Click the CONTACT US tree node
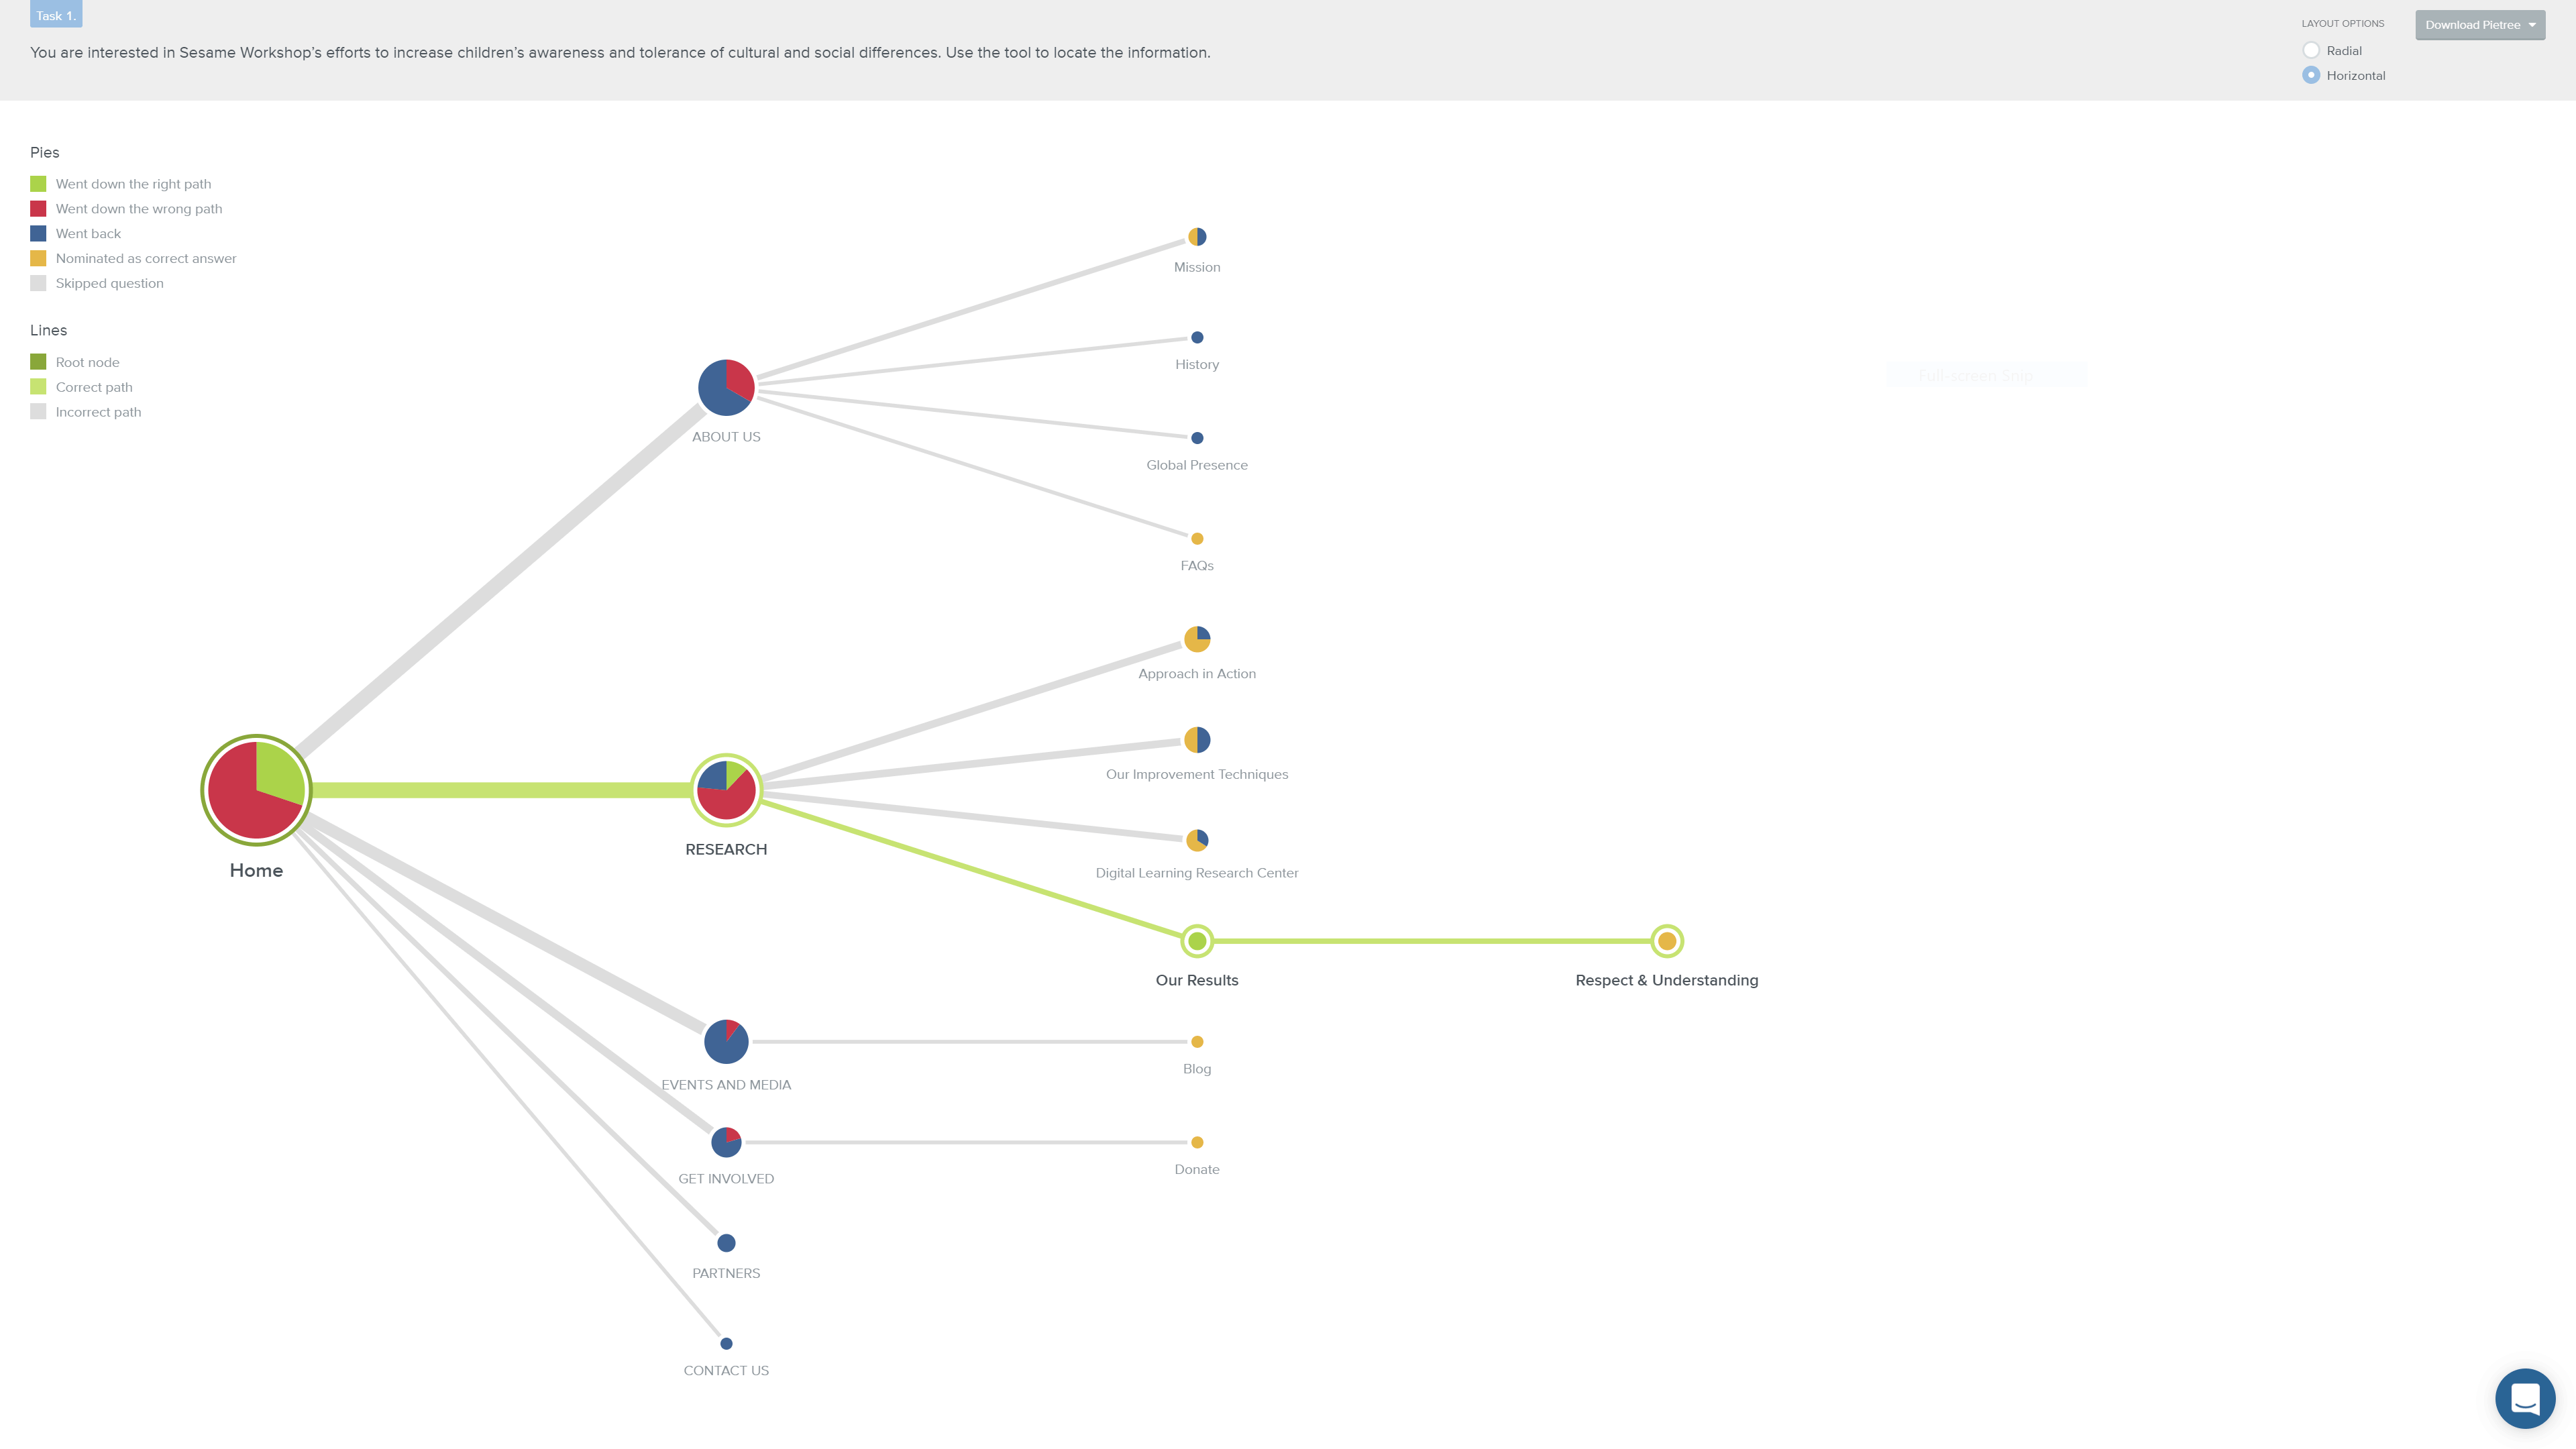 [726, 1343]
